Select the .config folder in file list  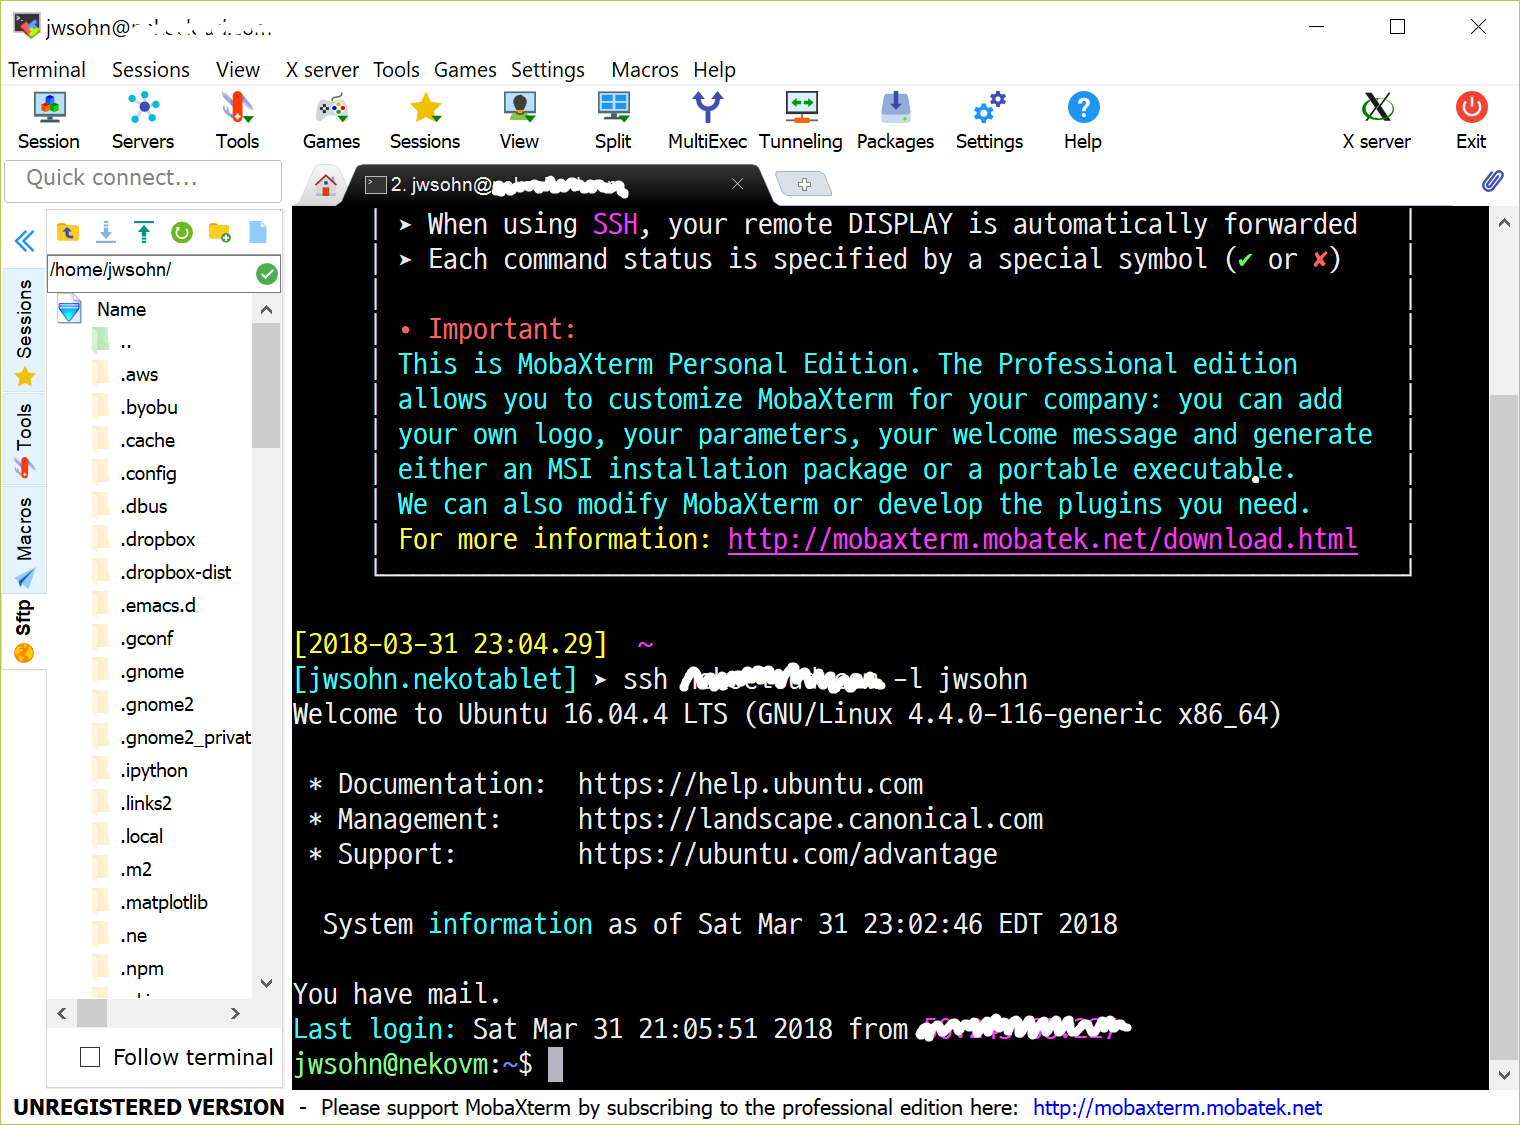(x=148, y=474)
